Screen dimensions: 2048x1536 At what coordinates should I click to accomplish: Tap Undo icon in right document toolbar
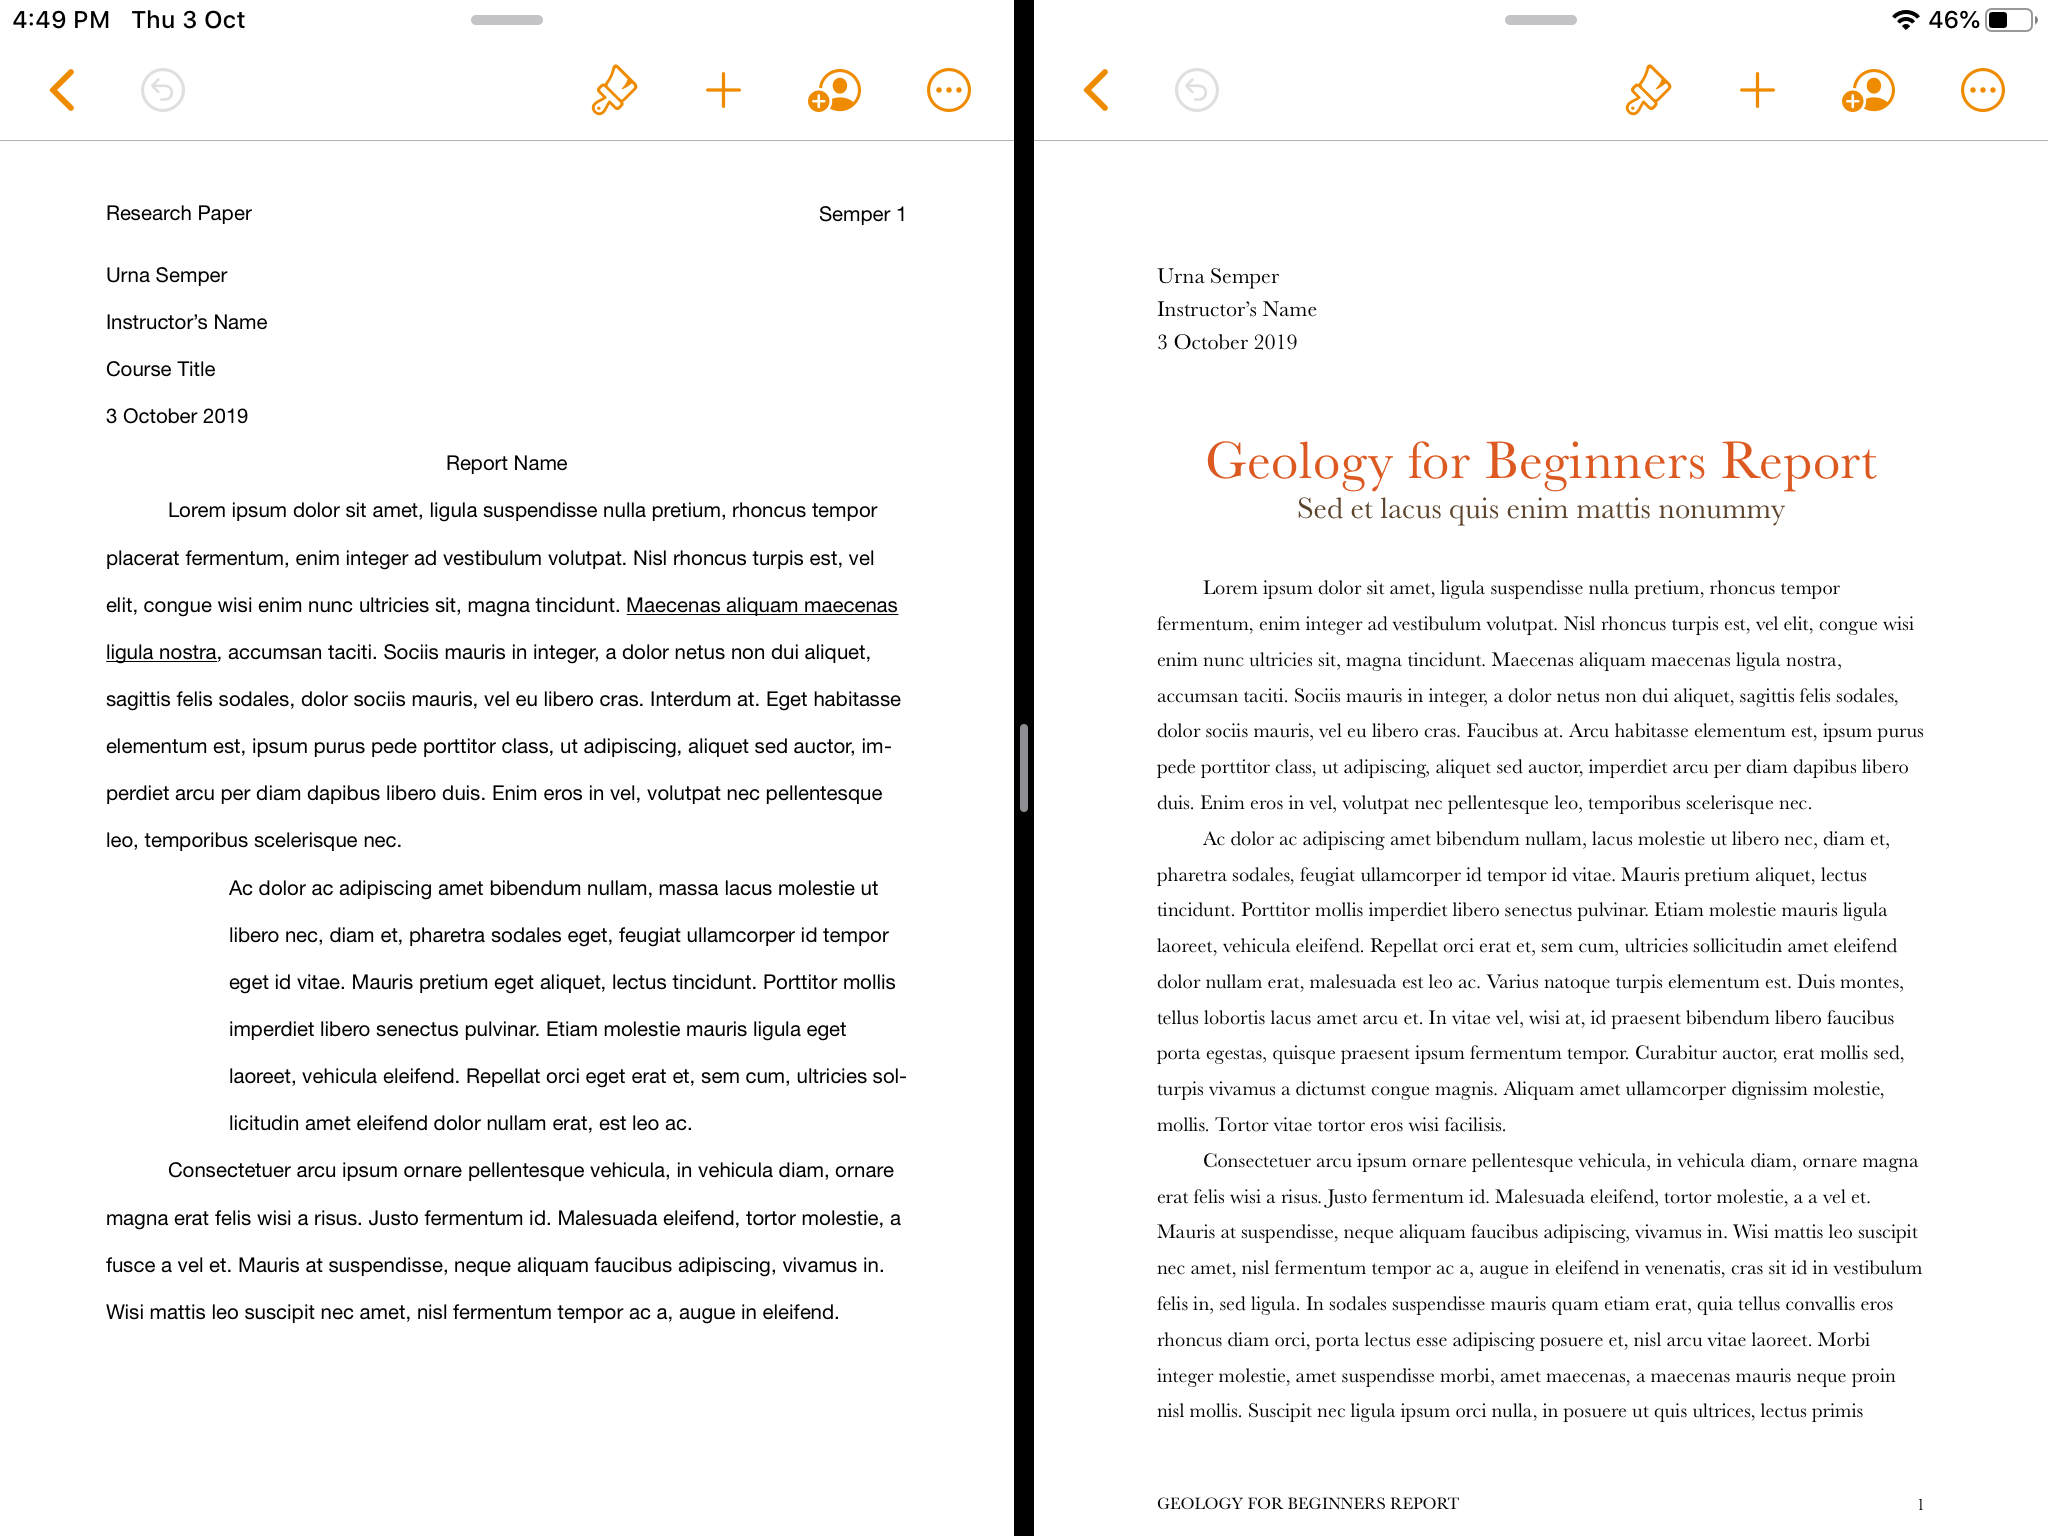[1197, 90]
